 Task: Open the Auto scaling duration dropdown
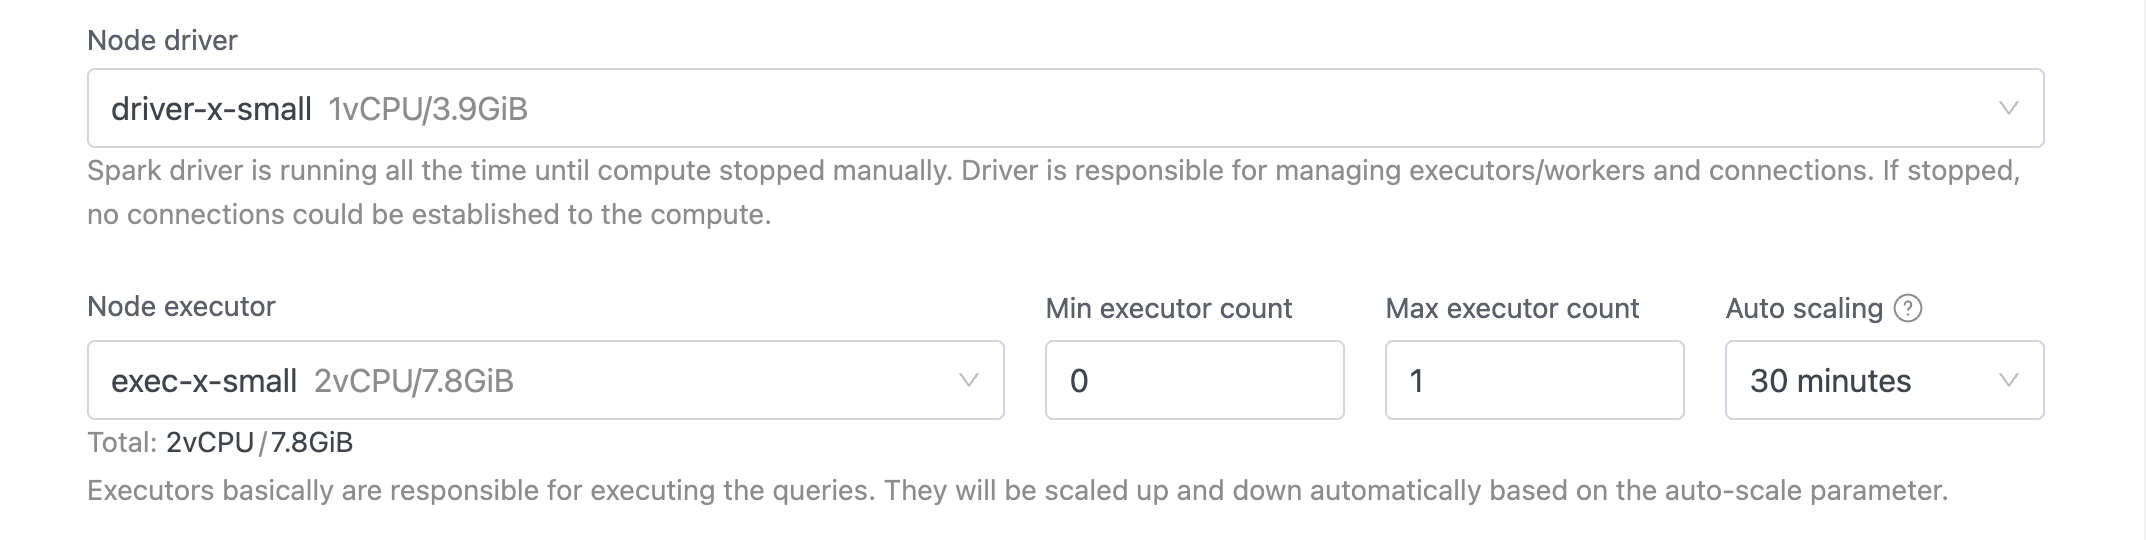click(1883, 380)
